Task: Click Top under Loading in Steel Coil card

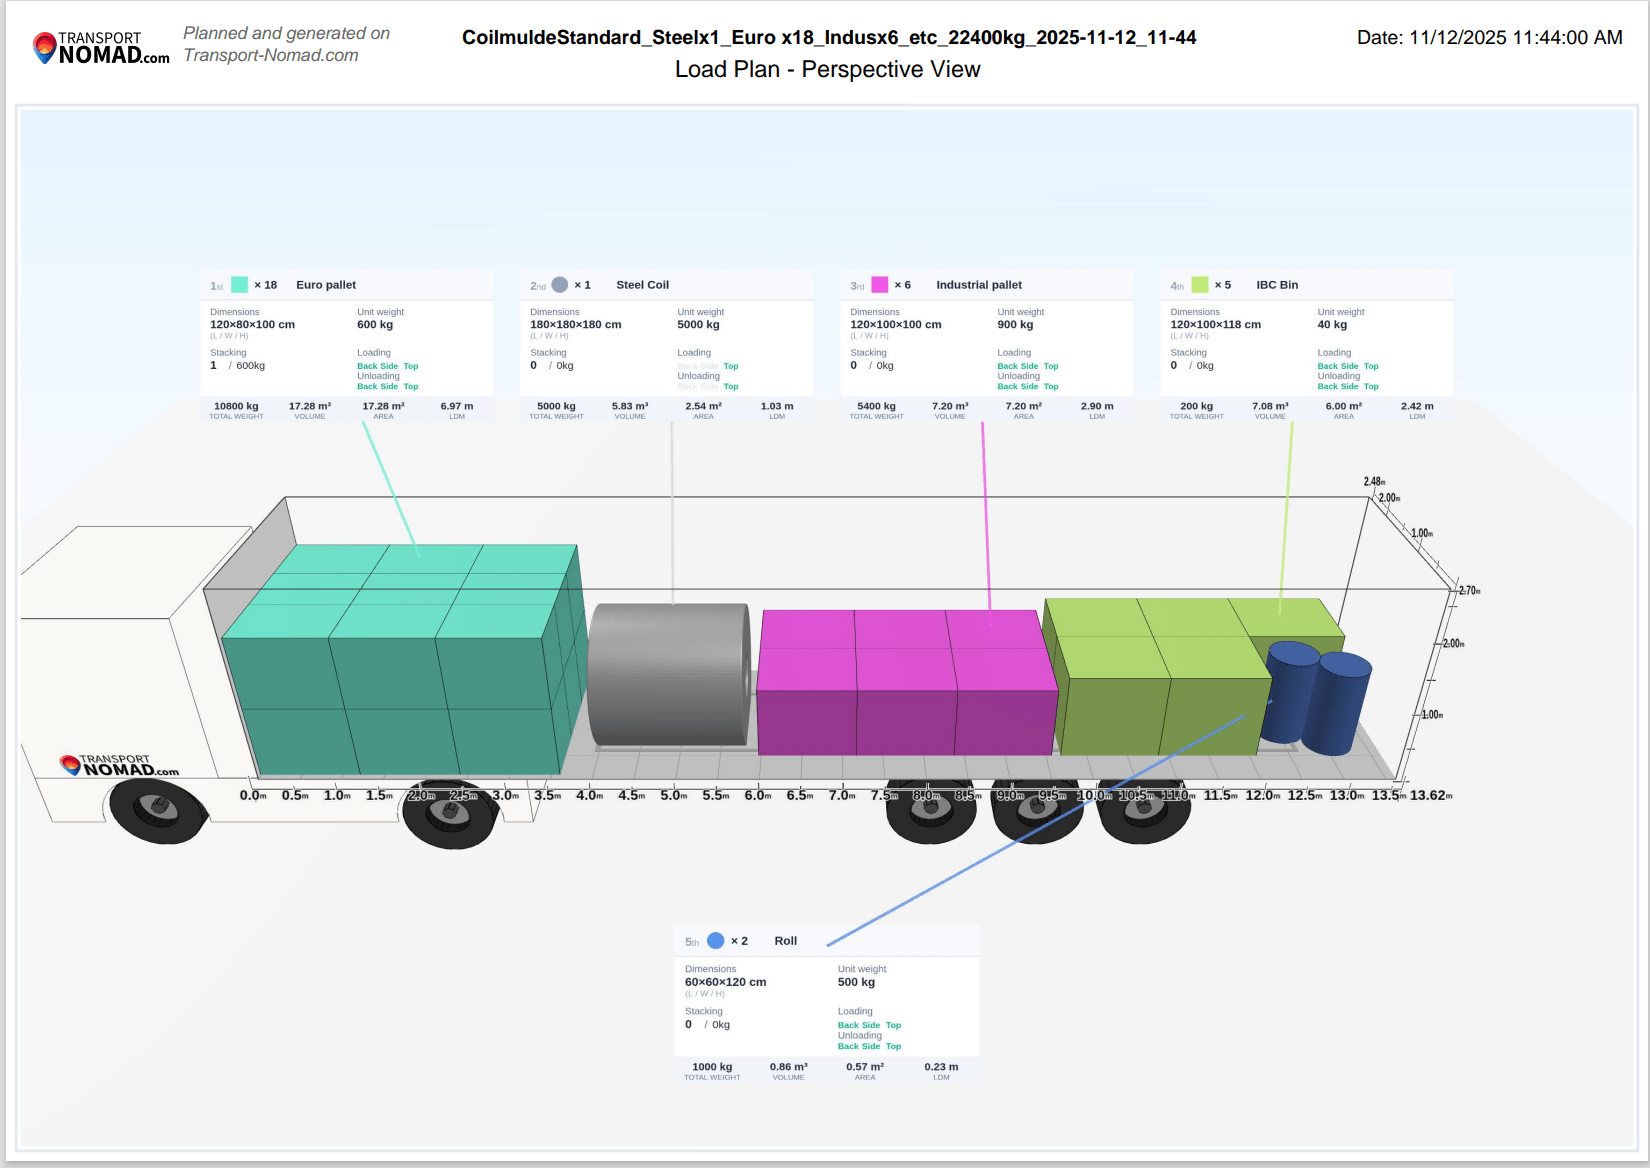Action: click(731, 366)
